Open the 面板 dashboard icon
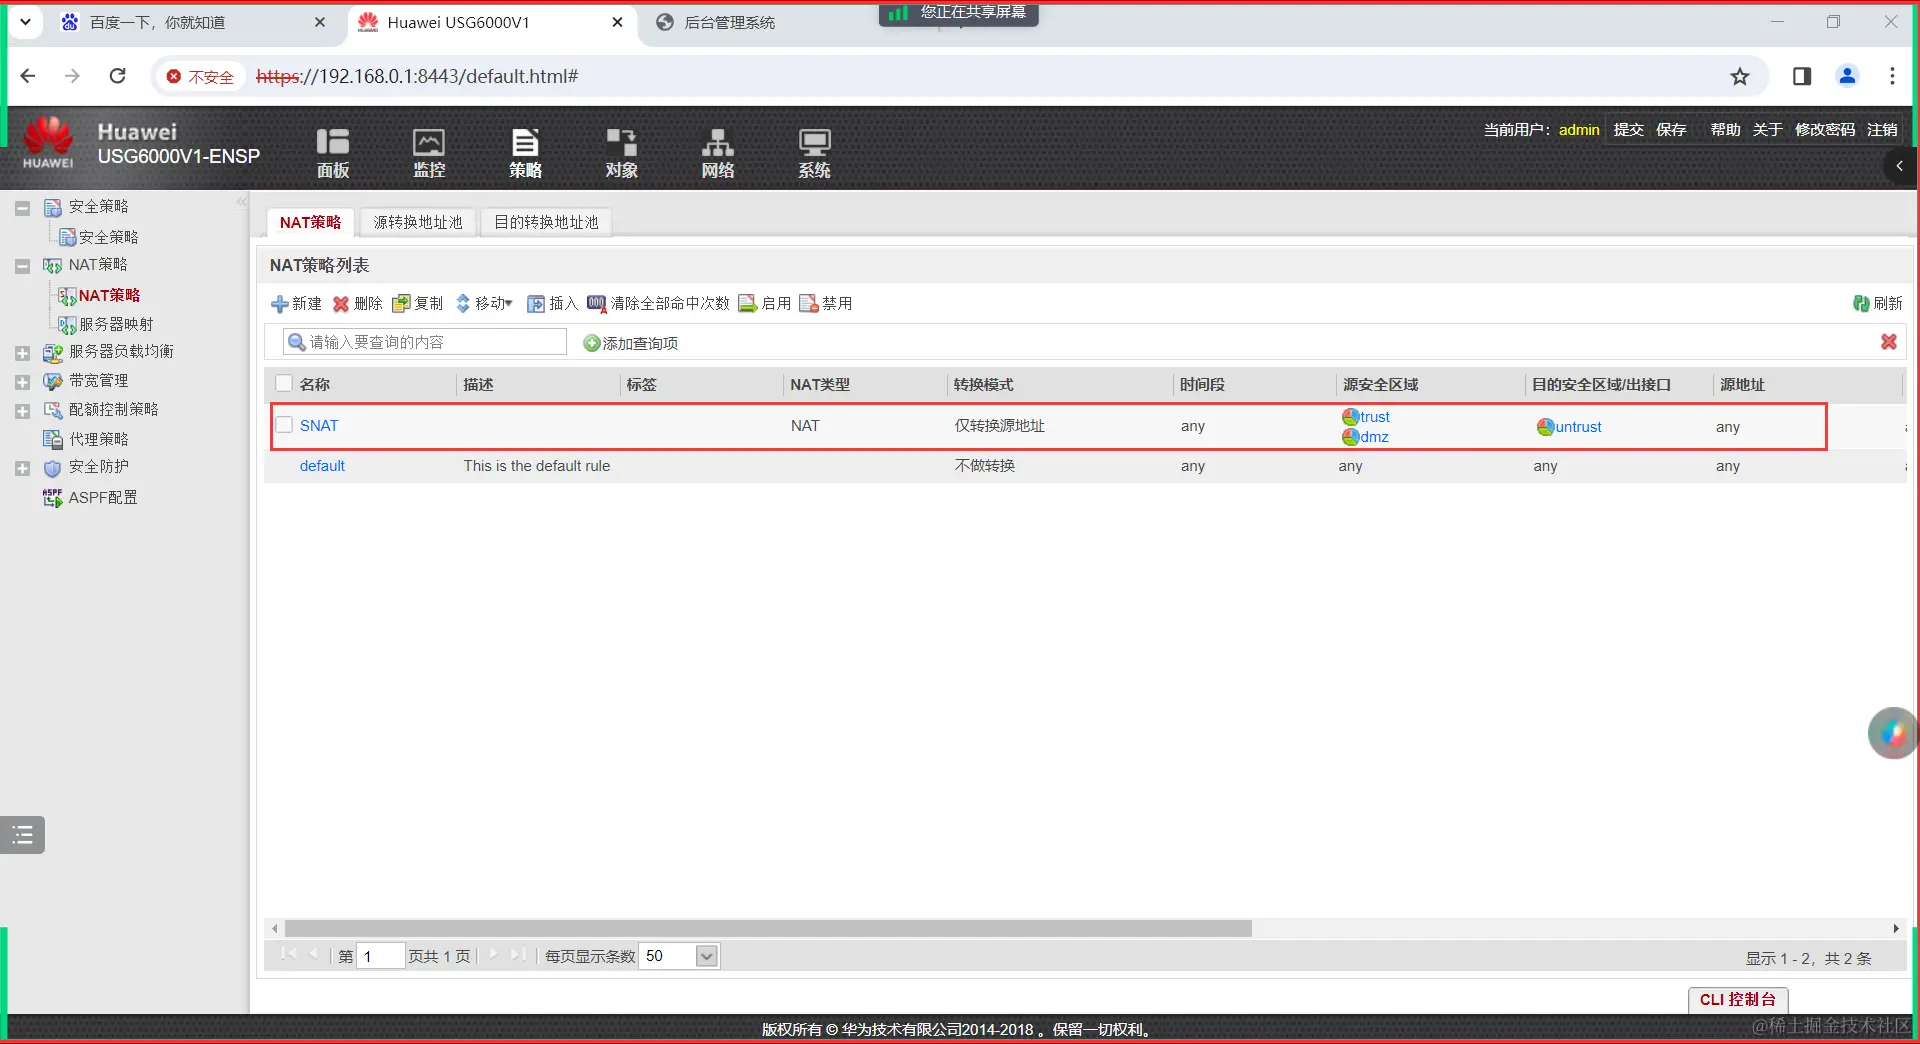The width and height of the screenshot is (1920, 1044). coord(333,153)
